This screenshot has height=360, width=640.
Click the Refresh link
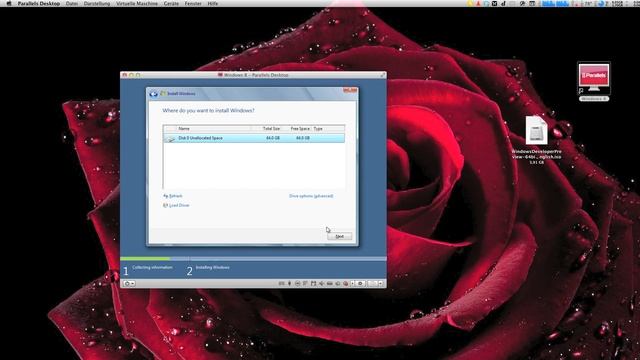173,196
